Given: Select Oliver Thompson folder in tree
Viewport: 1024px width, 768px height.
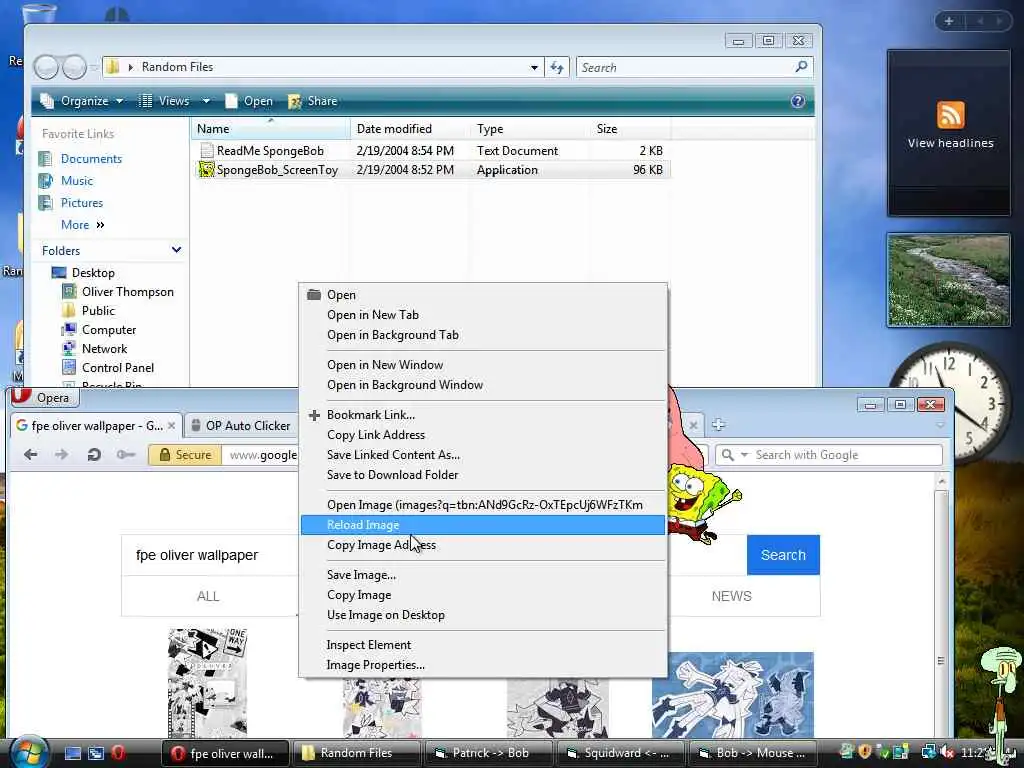Looking at the screenshot, I should coord(127,292).
